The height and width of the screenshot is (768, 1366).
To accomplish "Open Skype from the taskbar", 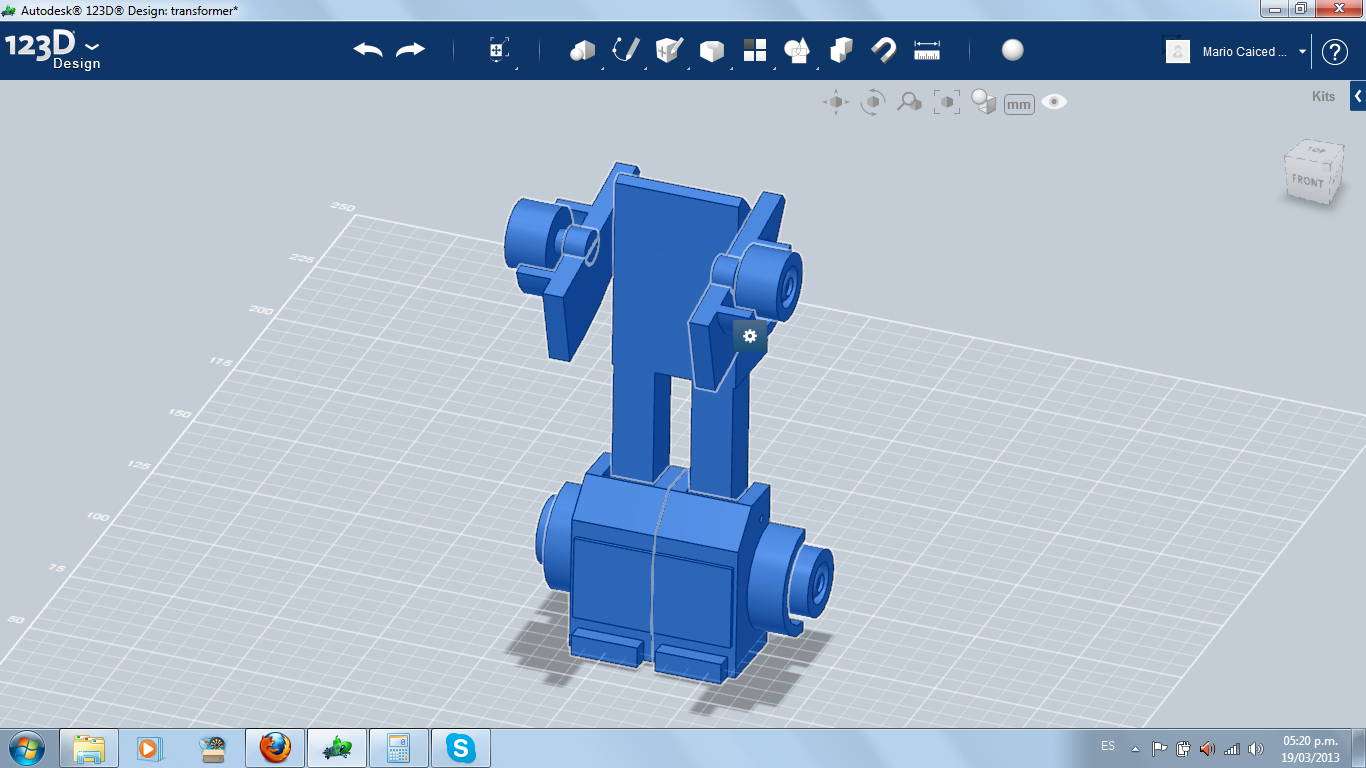I will tap(460, 748).
